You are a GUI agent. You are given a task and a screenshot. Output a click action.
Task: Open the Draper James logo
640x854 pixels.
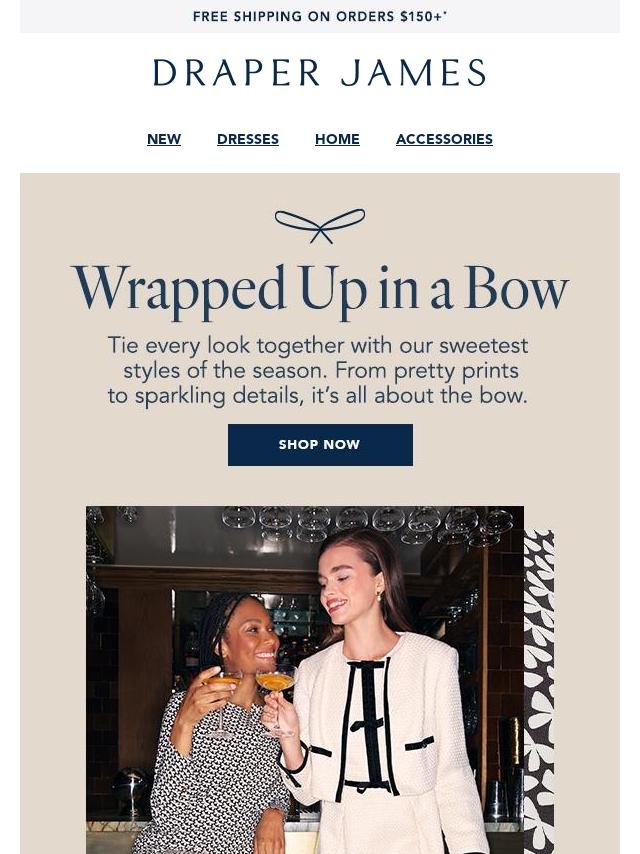coord(320,73)
